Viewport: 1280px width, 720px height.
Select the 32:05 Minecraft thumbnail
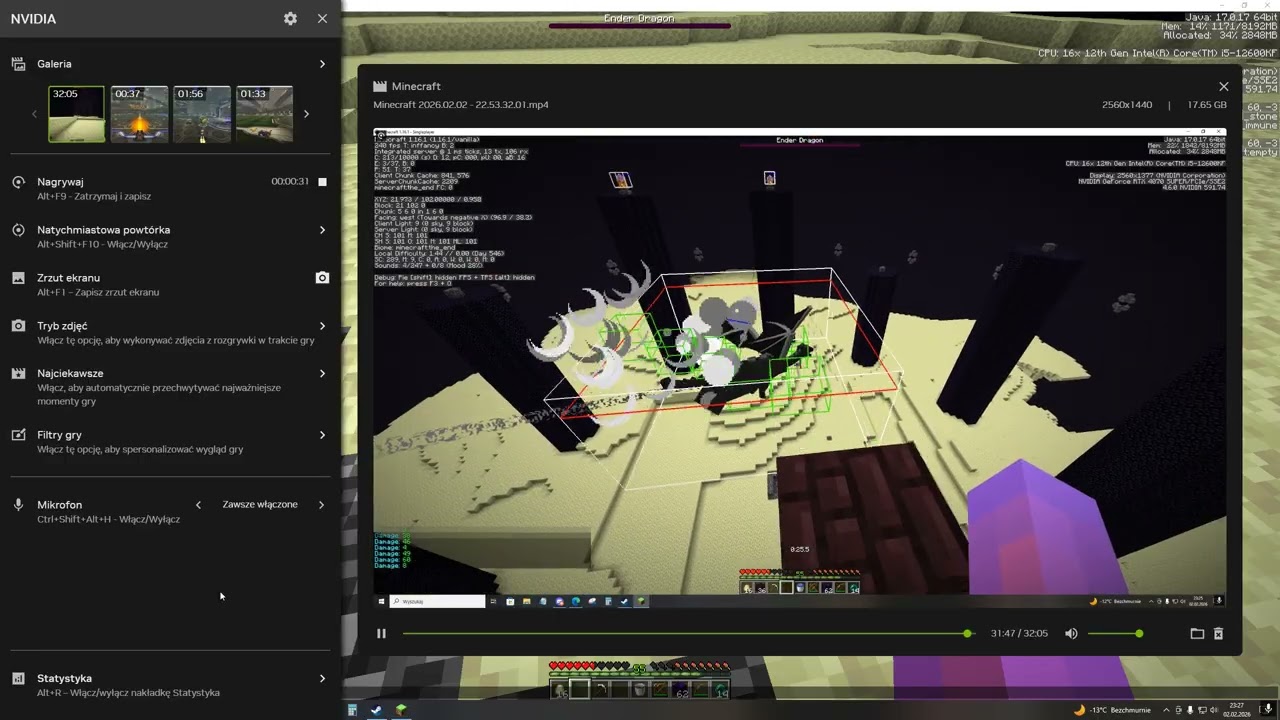pyautogui.click(x=77, y=114)
